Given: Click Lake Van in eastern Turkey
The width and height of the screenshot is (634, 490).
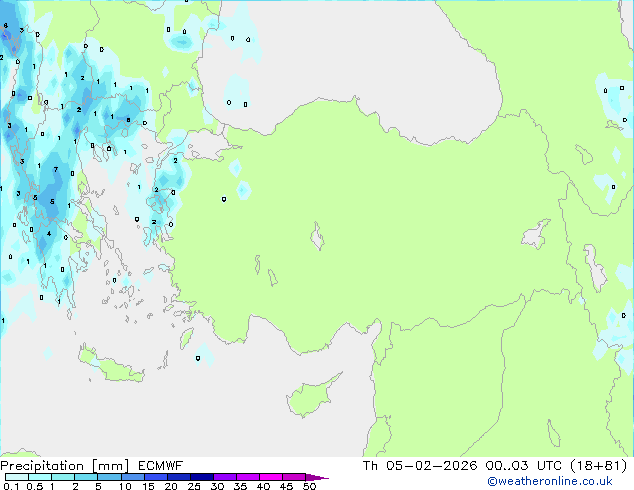Looking at the screenshot, I should click(537, 235).
